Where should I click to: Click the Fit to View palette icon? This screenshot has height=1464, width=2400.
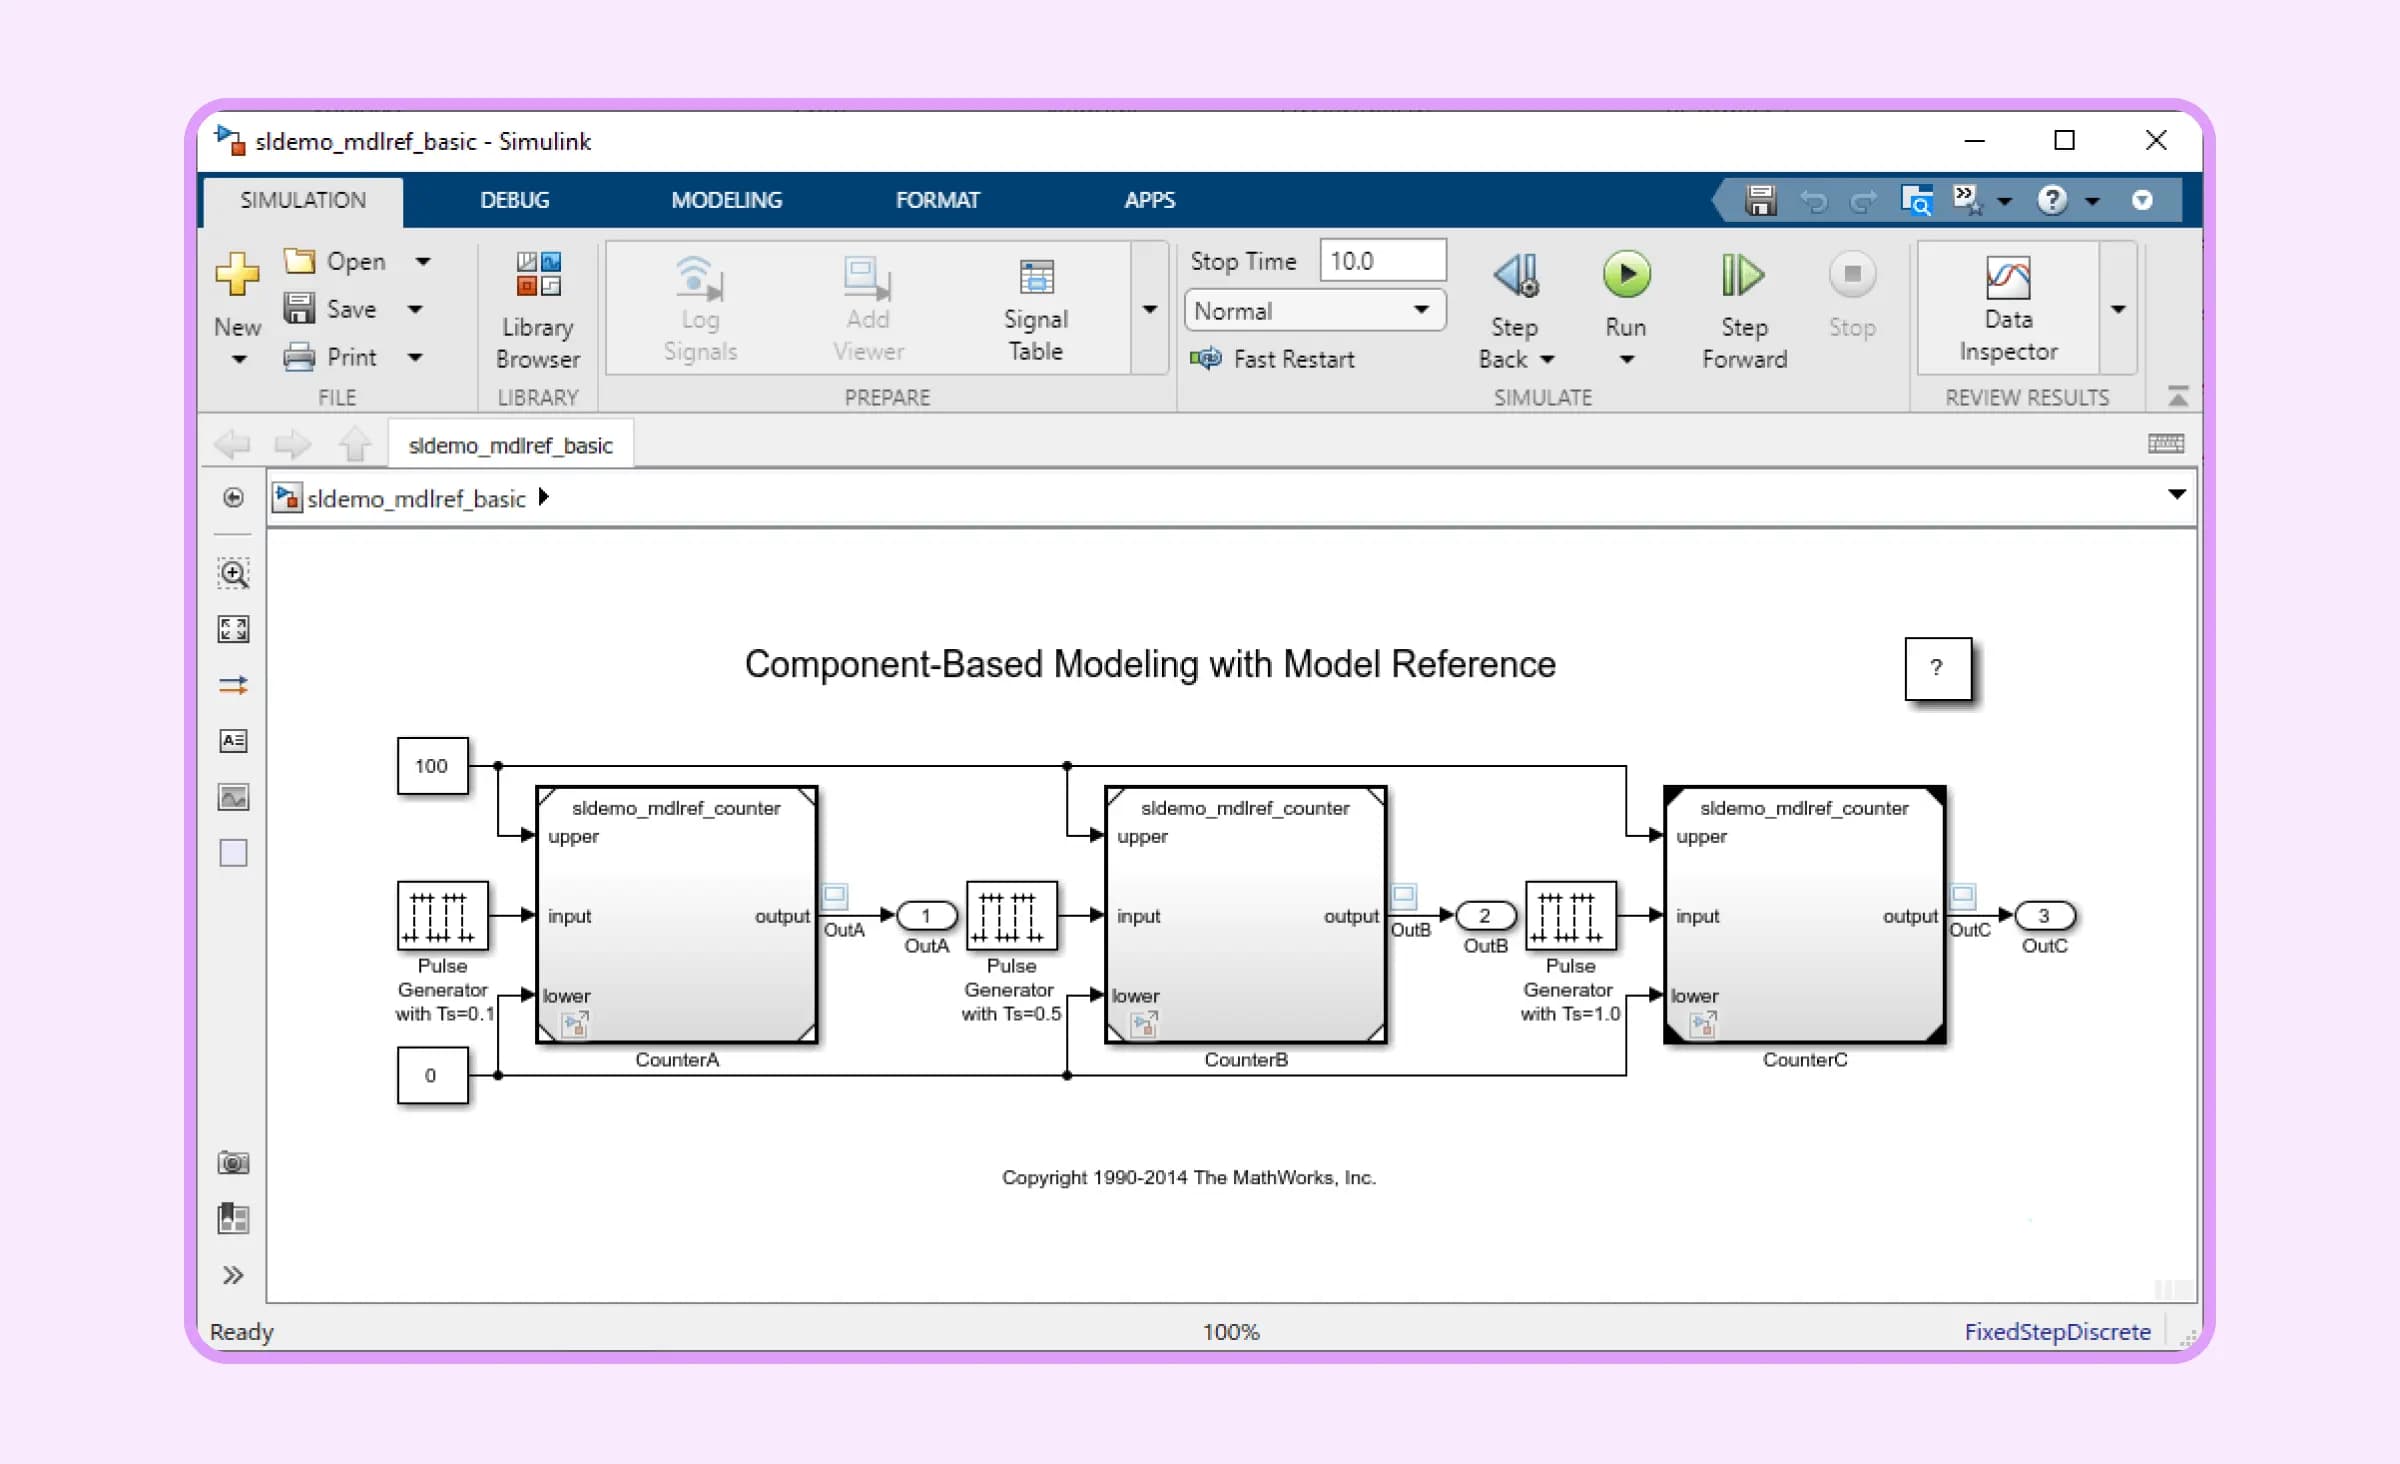(233, 629)
